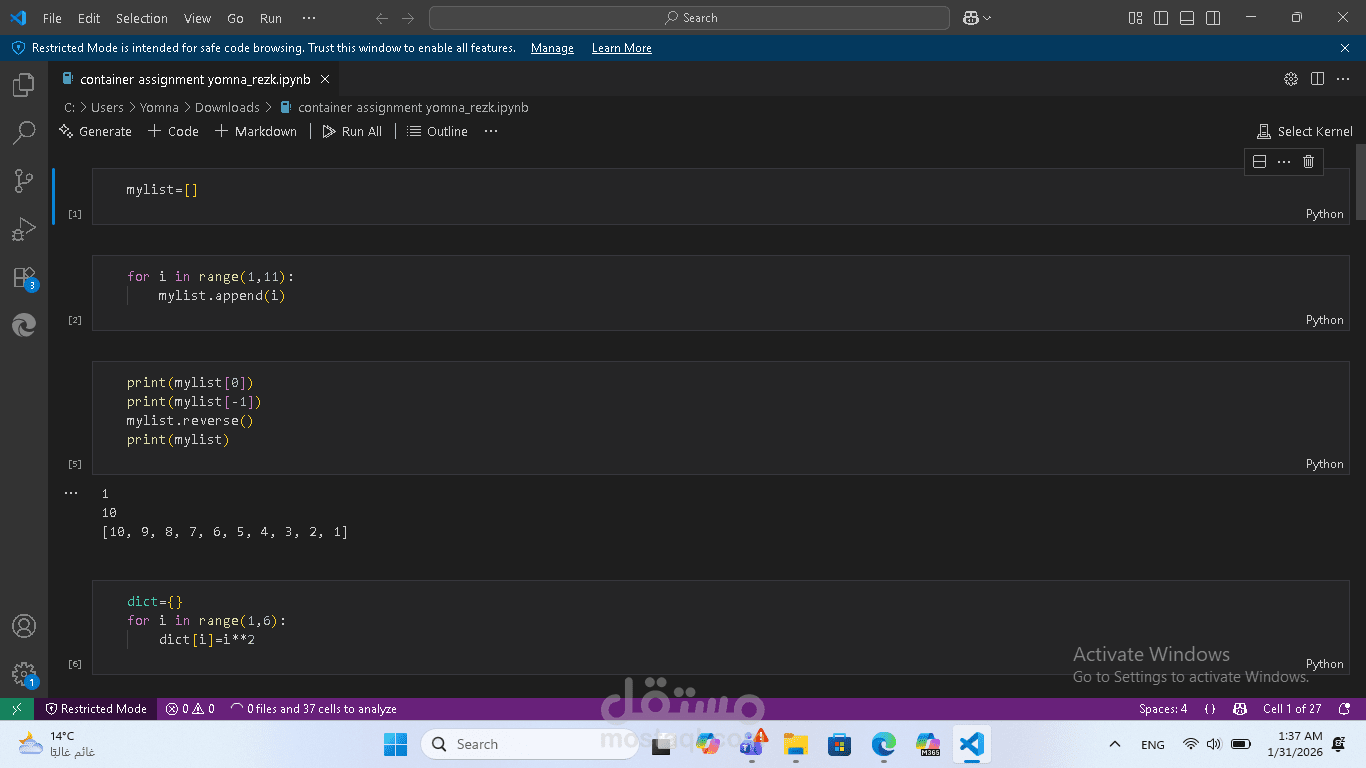The width and height of the screenshot is (1366, 768).
Task: Click Users in the breadcrumb
Action: [x=107, y=107]
